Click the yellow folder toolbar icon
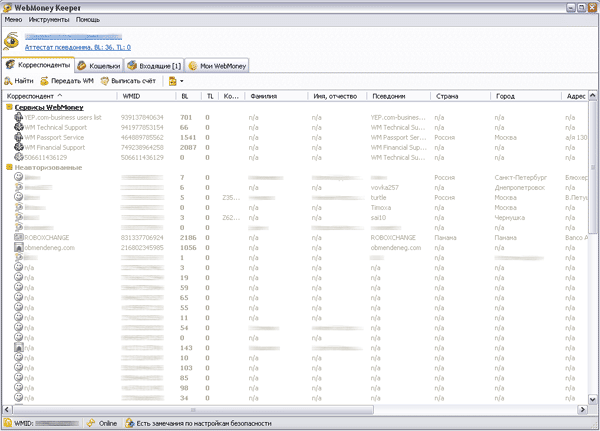The image size is (600, 431). [x=173, y=81]
